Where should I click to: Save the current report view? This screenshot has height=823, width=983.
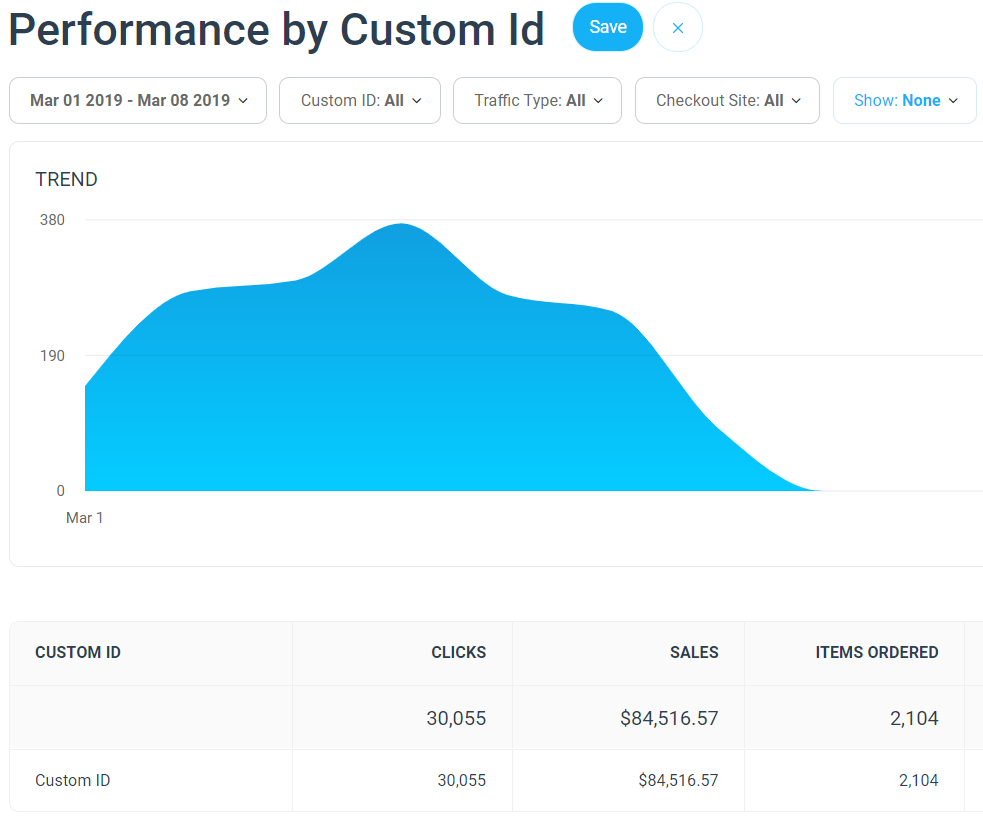click(x=607, y=27)
